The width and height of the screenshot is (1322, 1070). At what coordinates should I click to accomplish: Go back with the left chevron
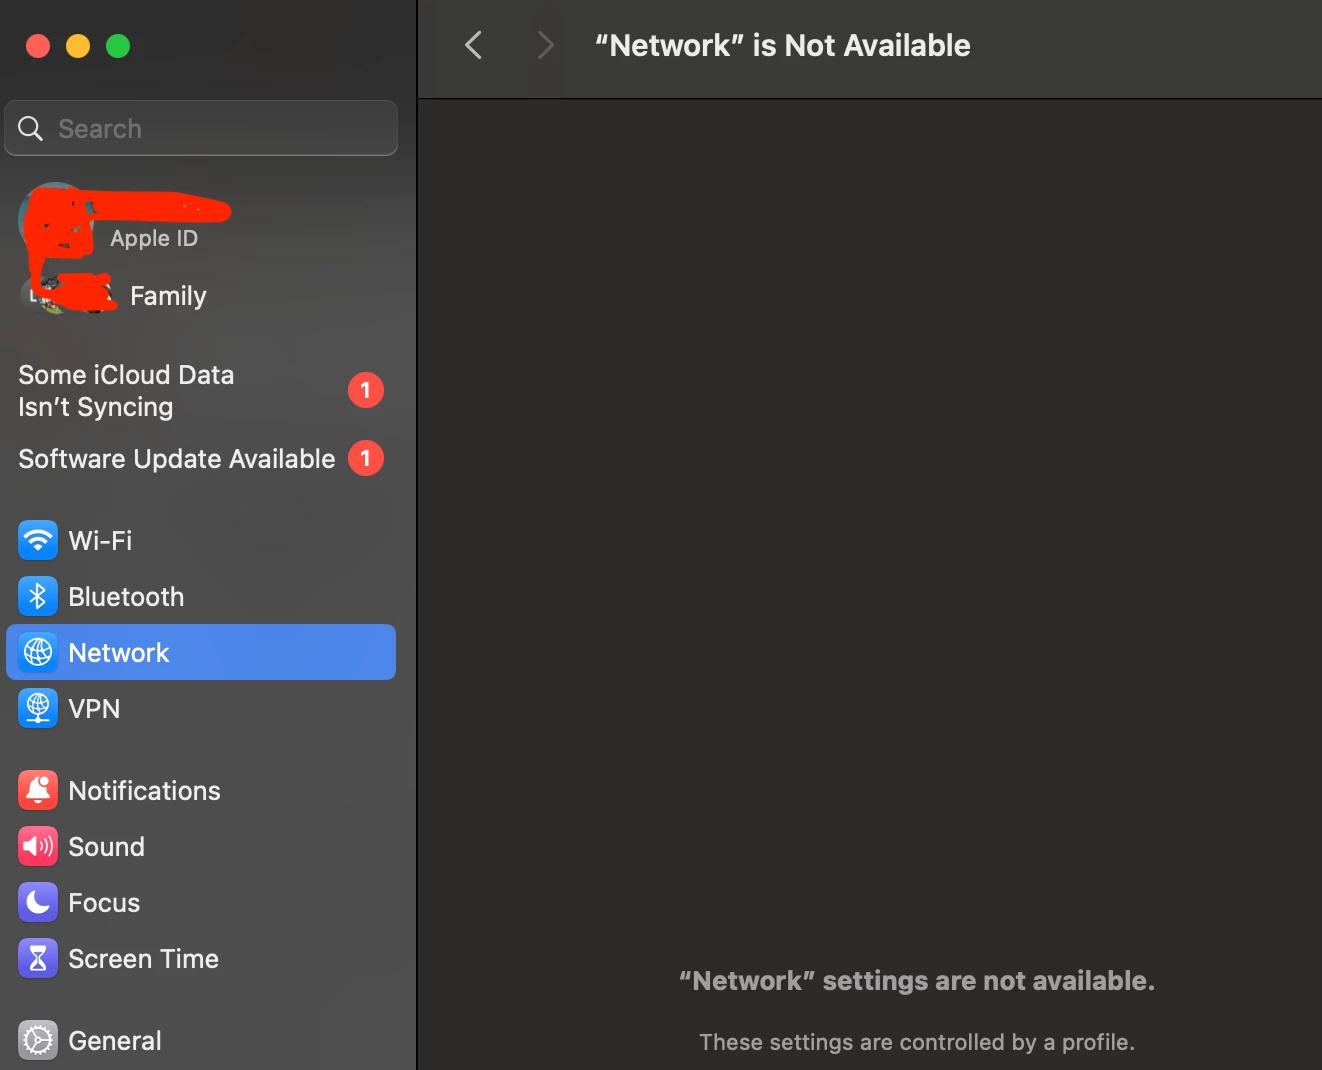(x=474, y=45)
